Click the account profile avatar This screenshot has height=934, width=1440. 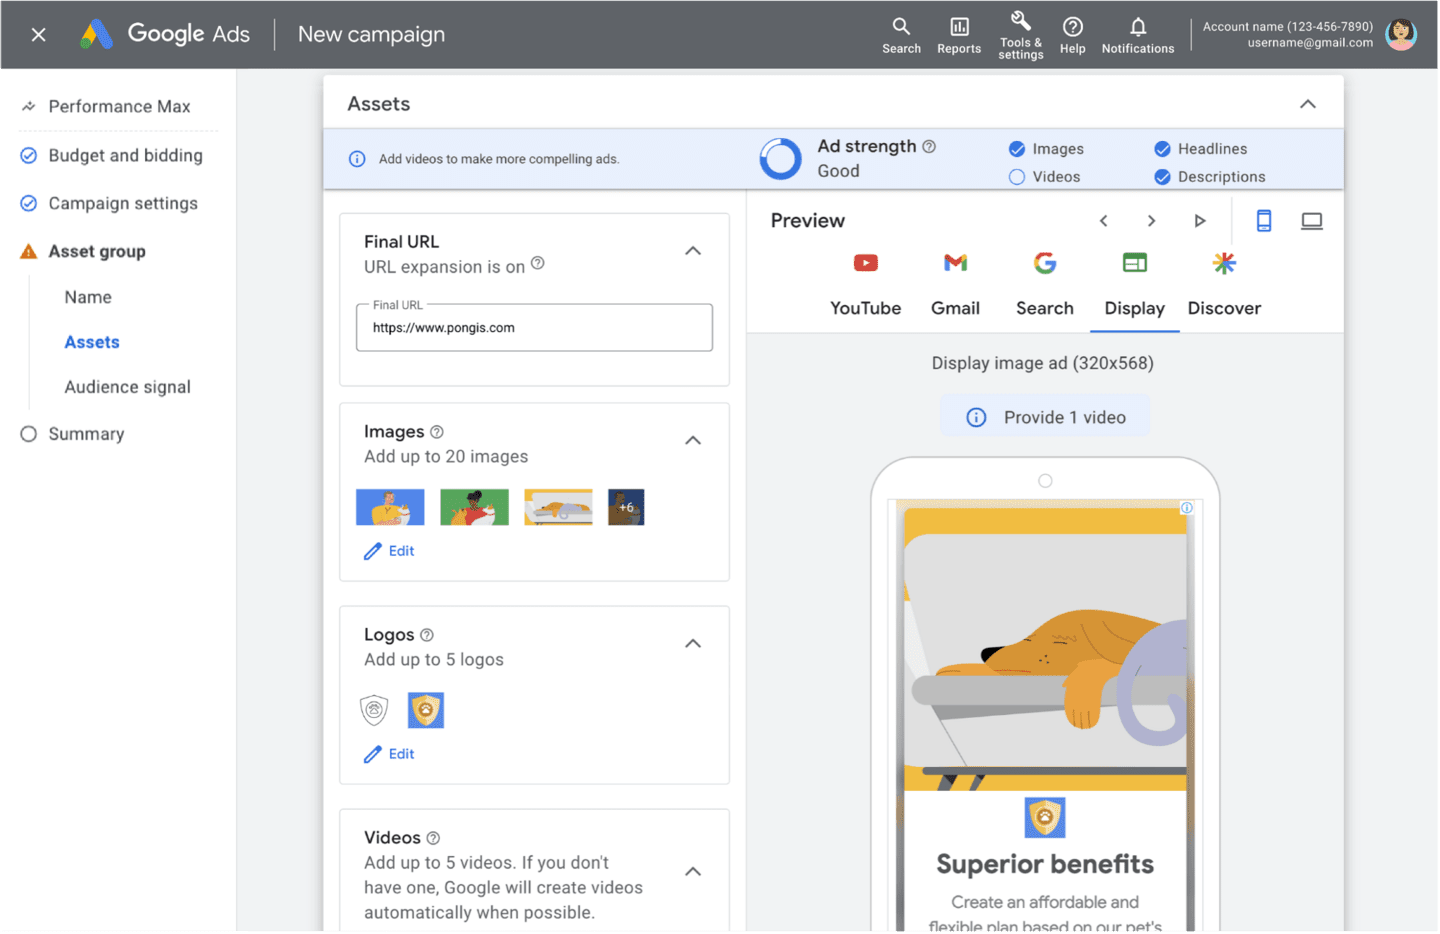tap(1401, 34)
